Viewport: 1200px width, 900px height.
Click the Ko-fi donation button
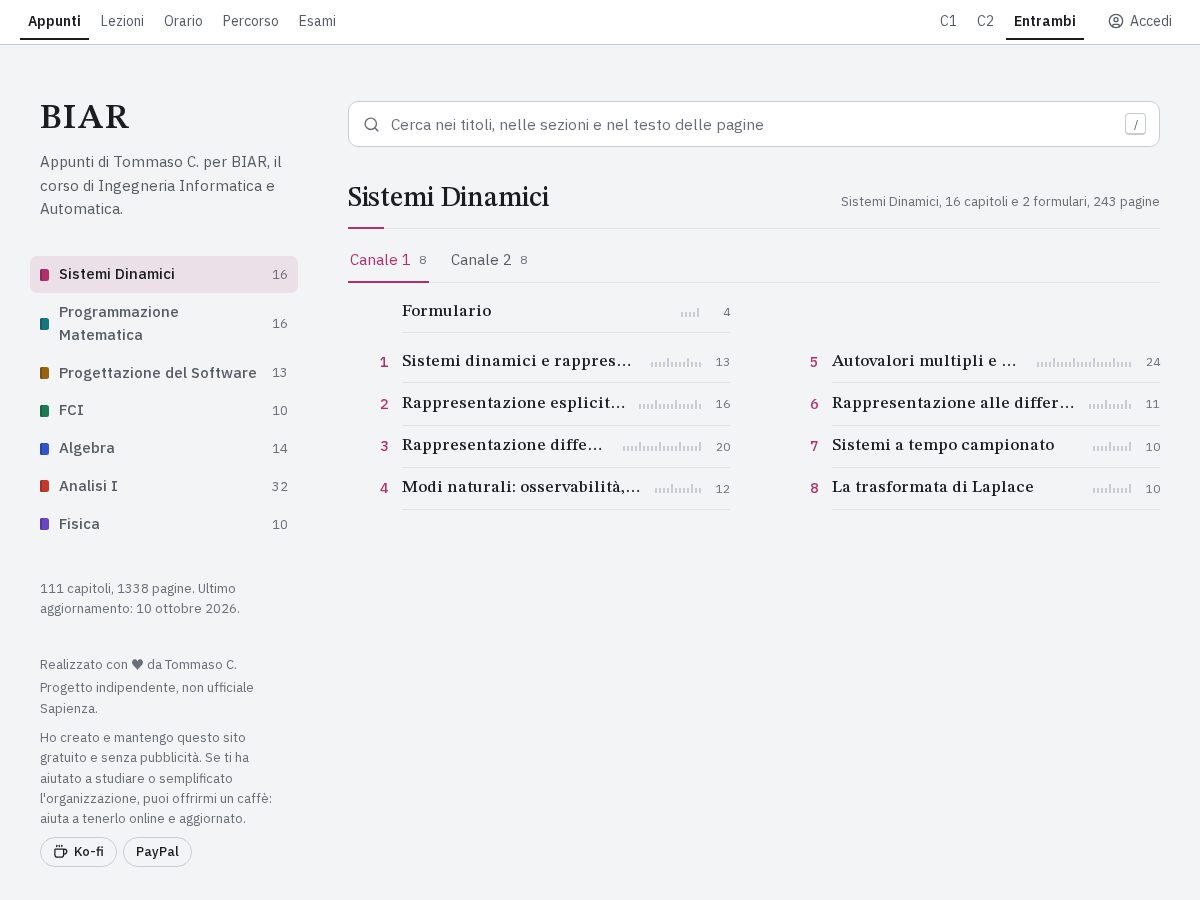point(78,852)
